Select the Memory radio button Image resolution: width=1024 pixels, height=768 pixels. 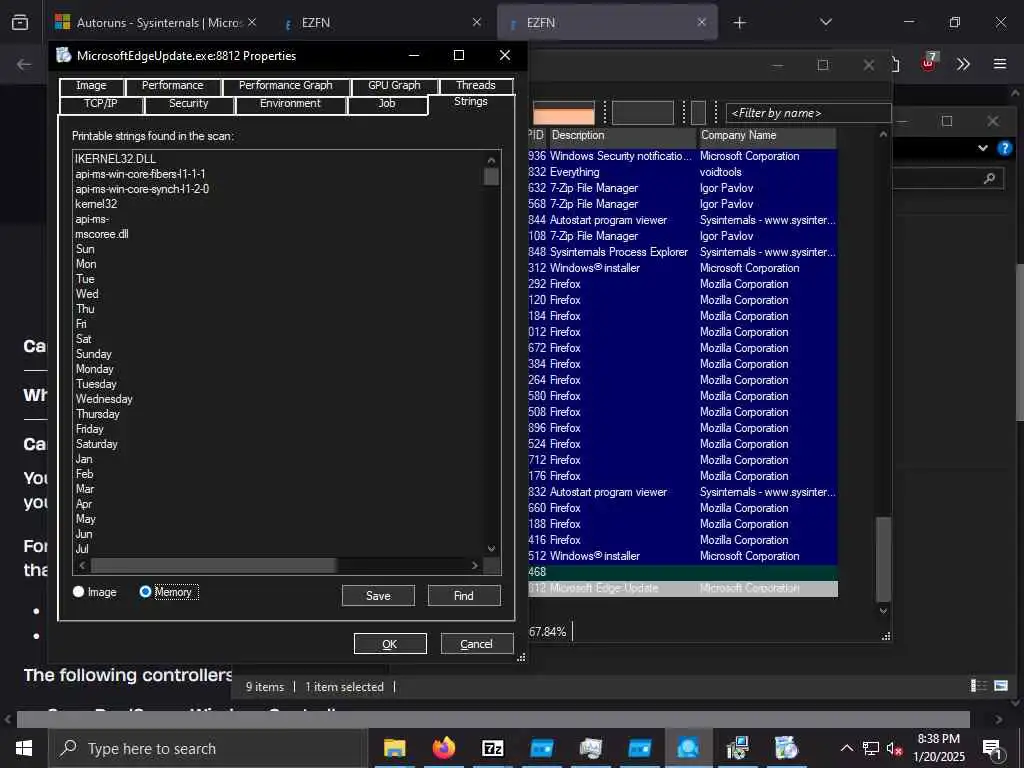click(145, 592)
